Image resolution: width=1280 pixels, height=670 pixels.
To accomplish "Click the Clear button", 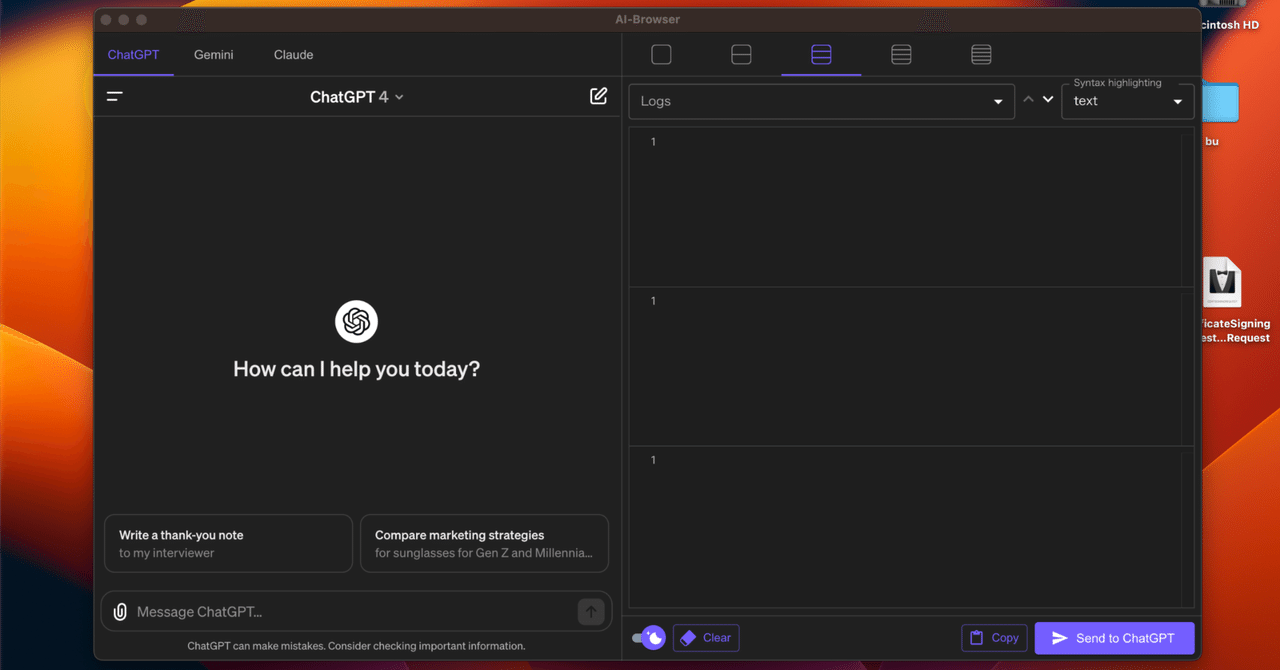I will 706,638.
